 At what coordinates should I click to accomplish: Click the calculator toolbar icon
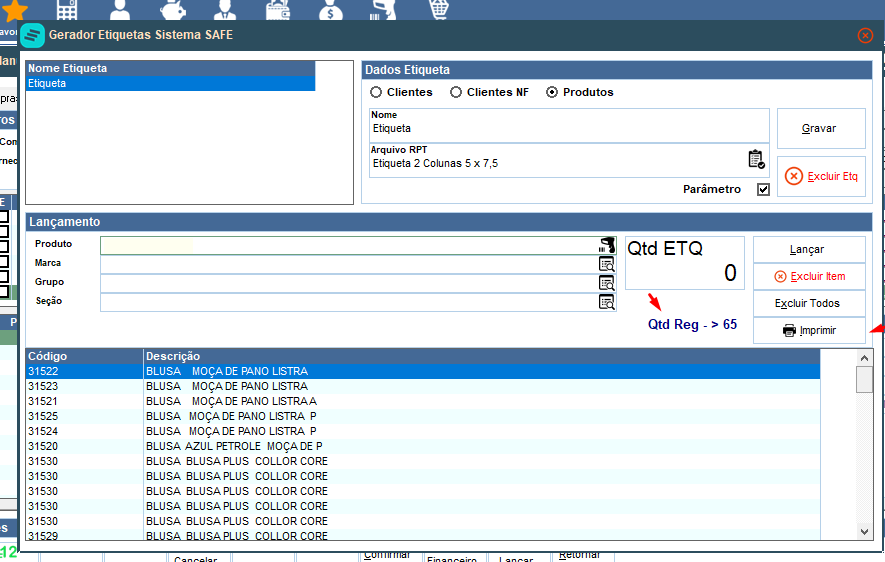(67, 10)
